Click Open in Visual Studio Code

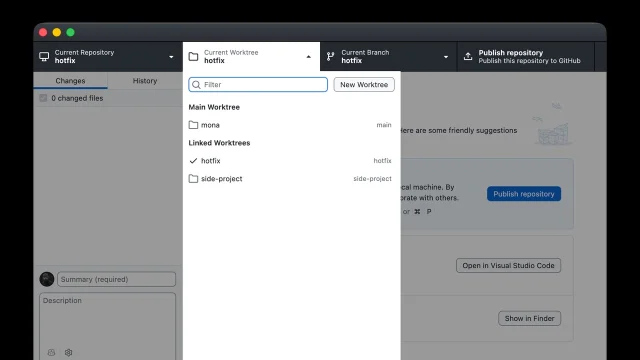point(508,265)
